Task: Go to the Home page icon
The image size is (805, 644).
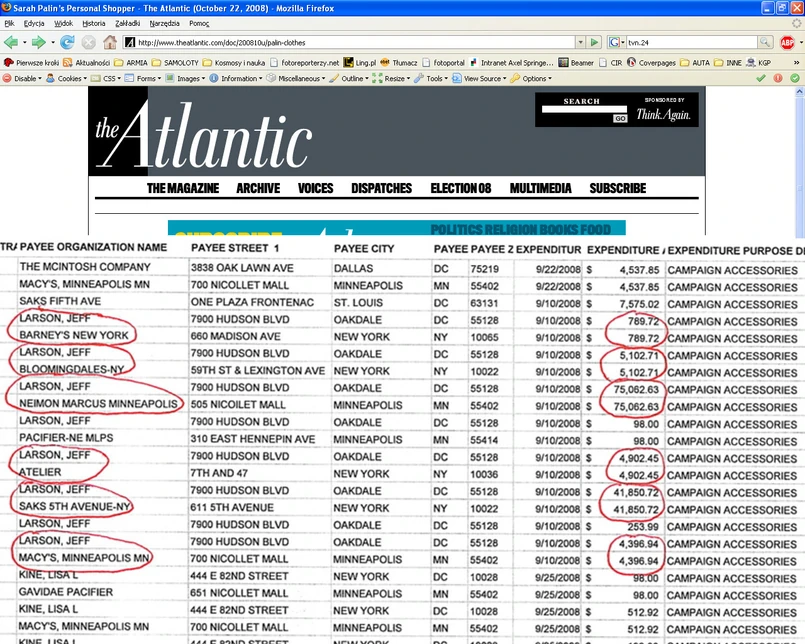Action: 110,42
